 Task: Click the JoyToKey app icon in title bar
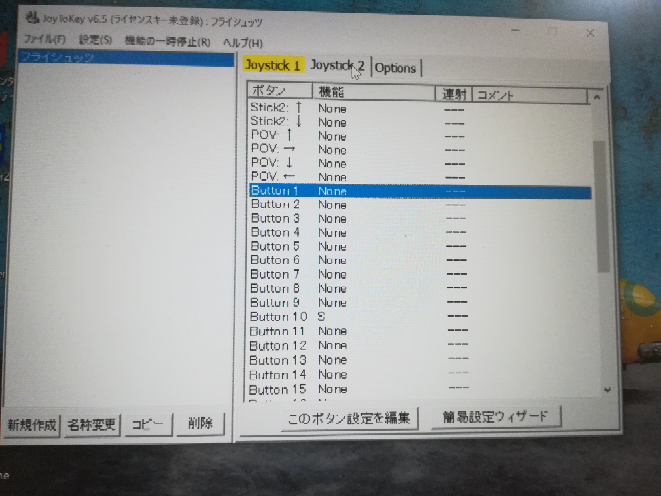[32, 18]
